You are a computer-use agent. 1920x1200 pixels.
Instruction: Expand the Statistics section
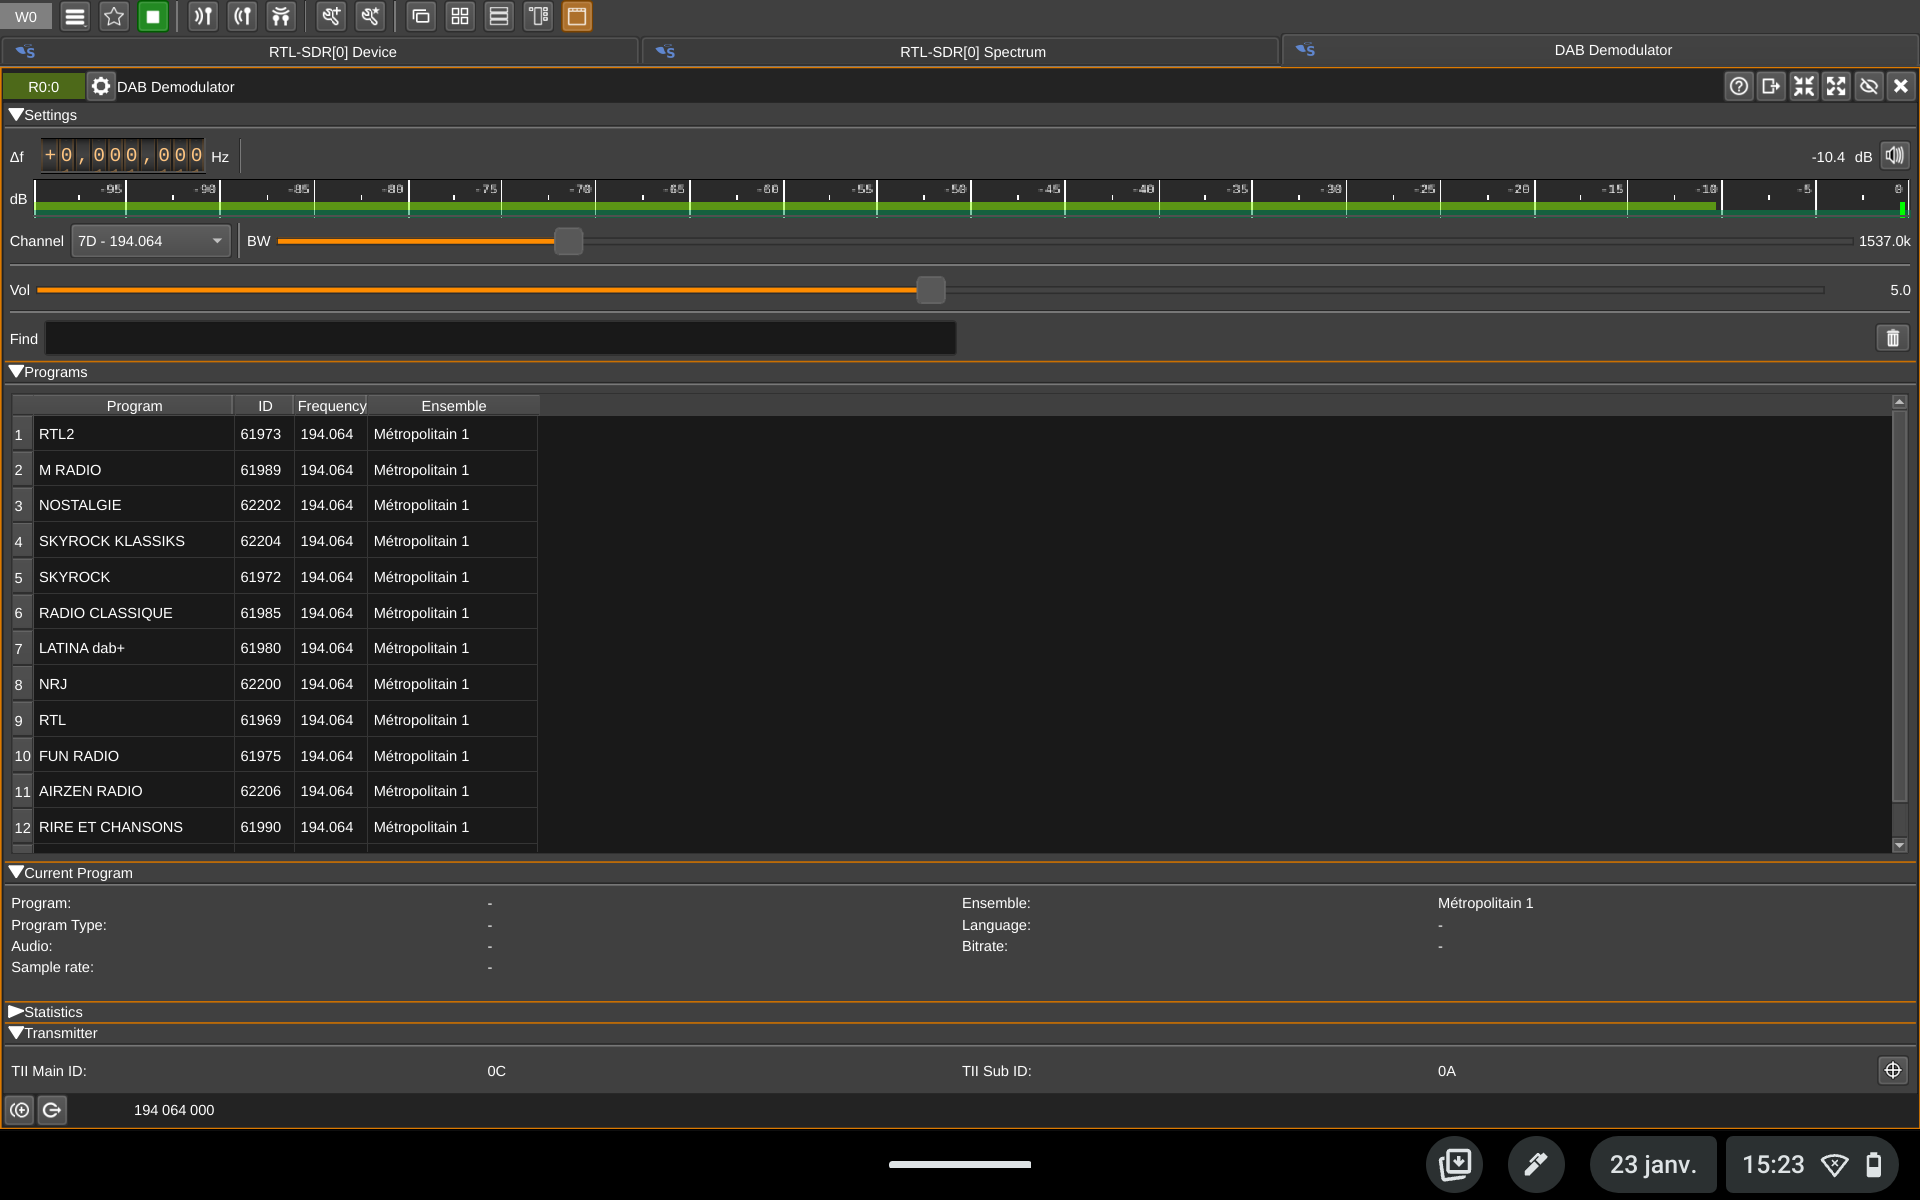pyautogui.click(x=16, y=1012)
